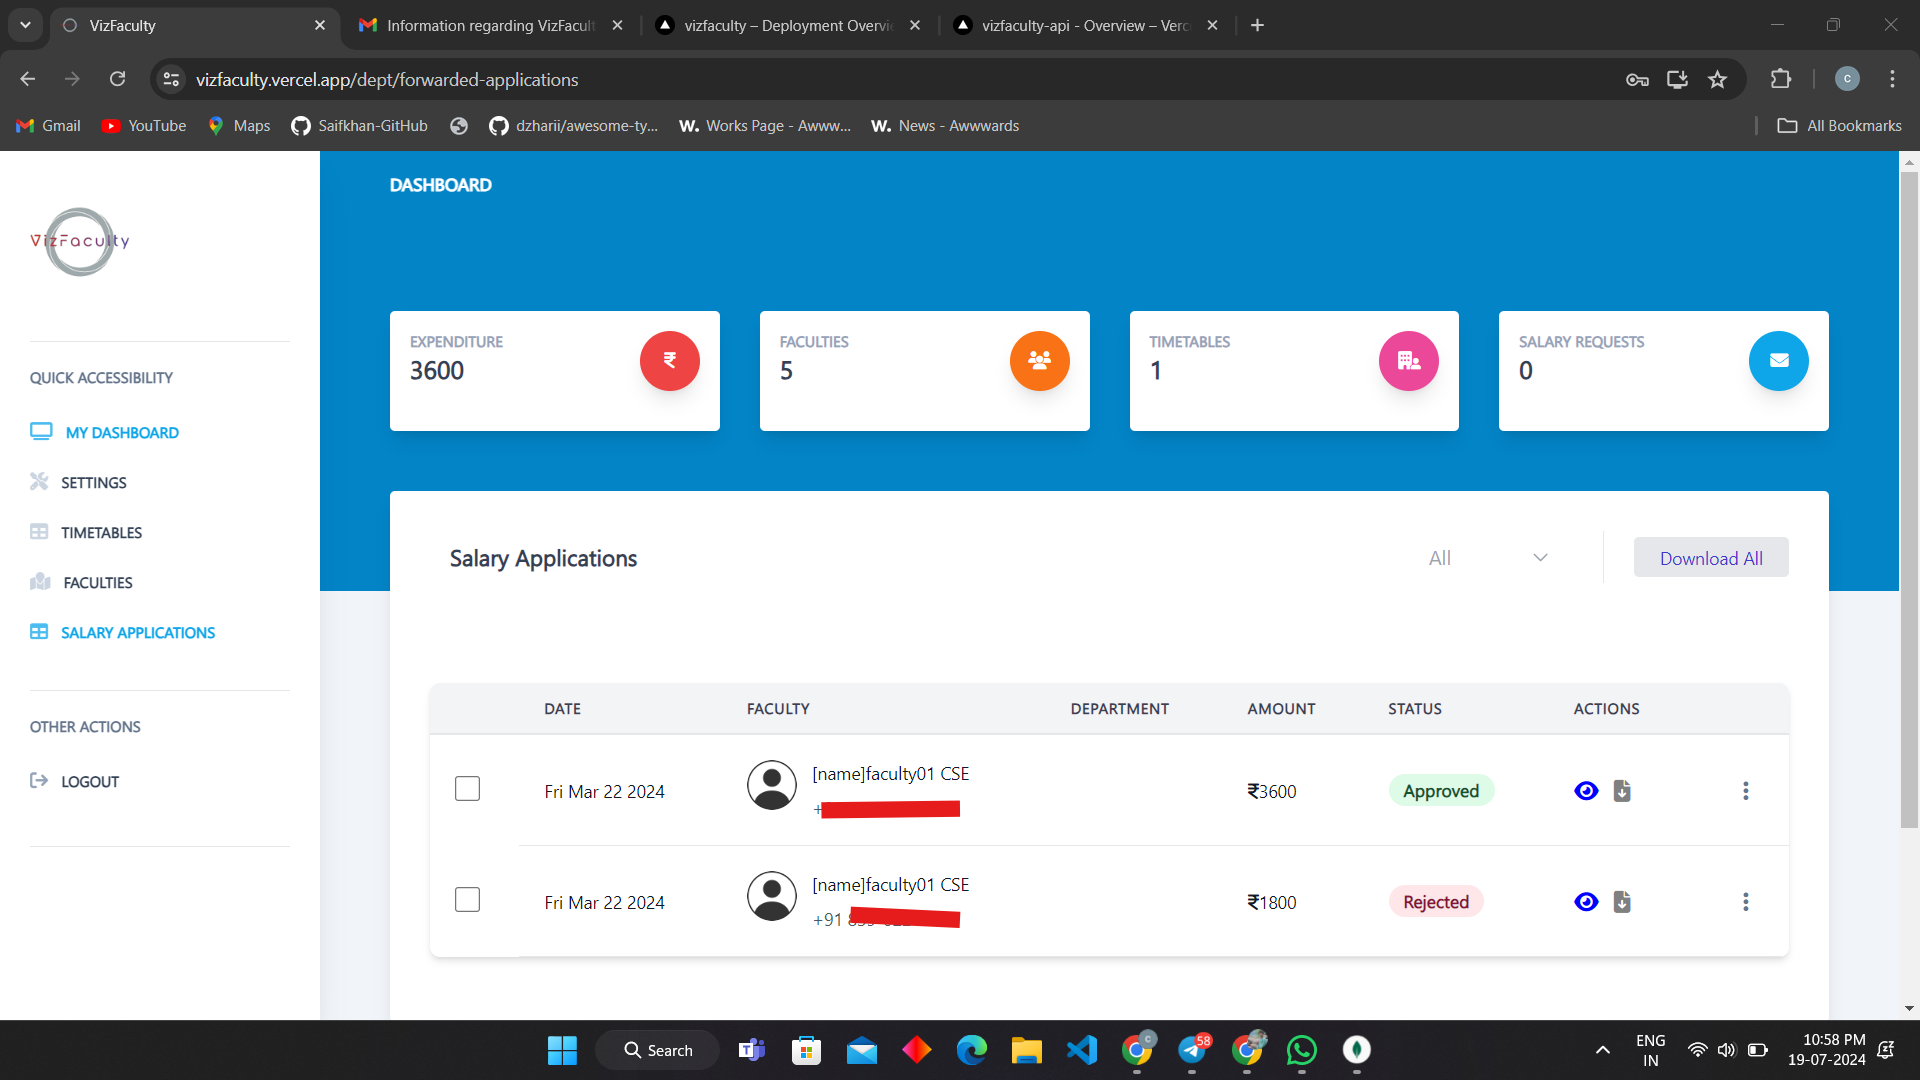Viewport: 1920px width, 1080px height.
Task: Open Timetables from the sidebar
Action: coord(101,532)
